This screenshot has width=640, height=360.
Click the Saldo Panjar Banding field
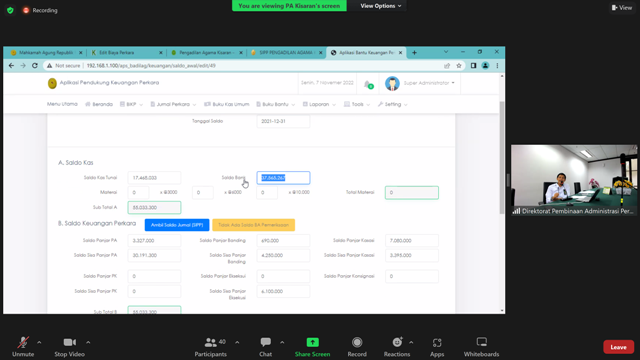pos(283,241)
